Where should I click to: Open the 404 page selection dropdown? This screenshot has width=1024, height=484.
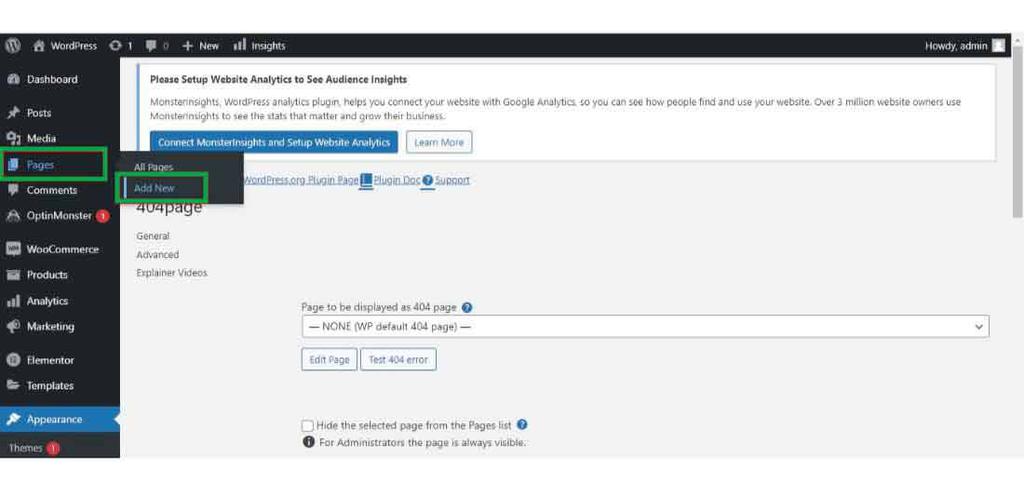[644, 327]
